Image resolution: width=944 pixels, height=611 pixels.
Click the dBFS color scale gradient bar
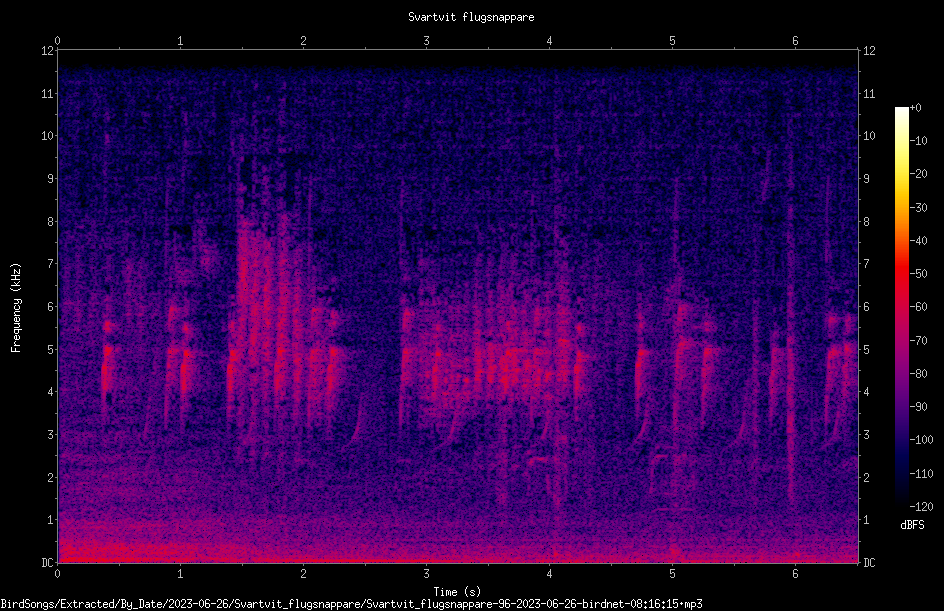[x=902, y=306]
